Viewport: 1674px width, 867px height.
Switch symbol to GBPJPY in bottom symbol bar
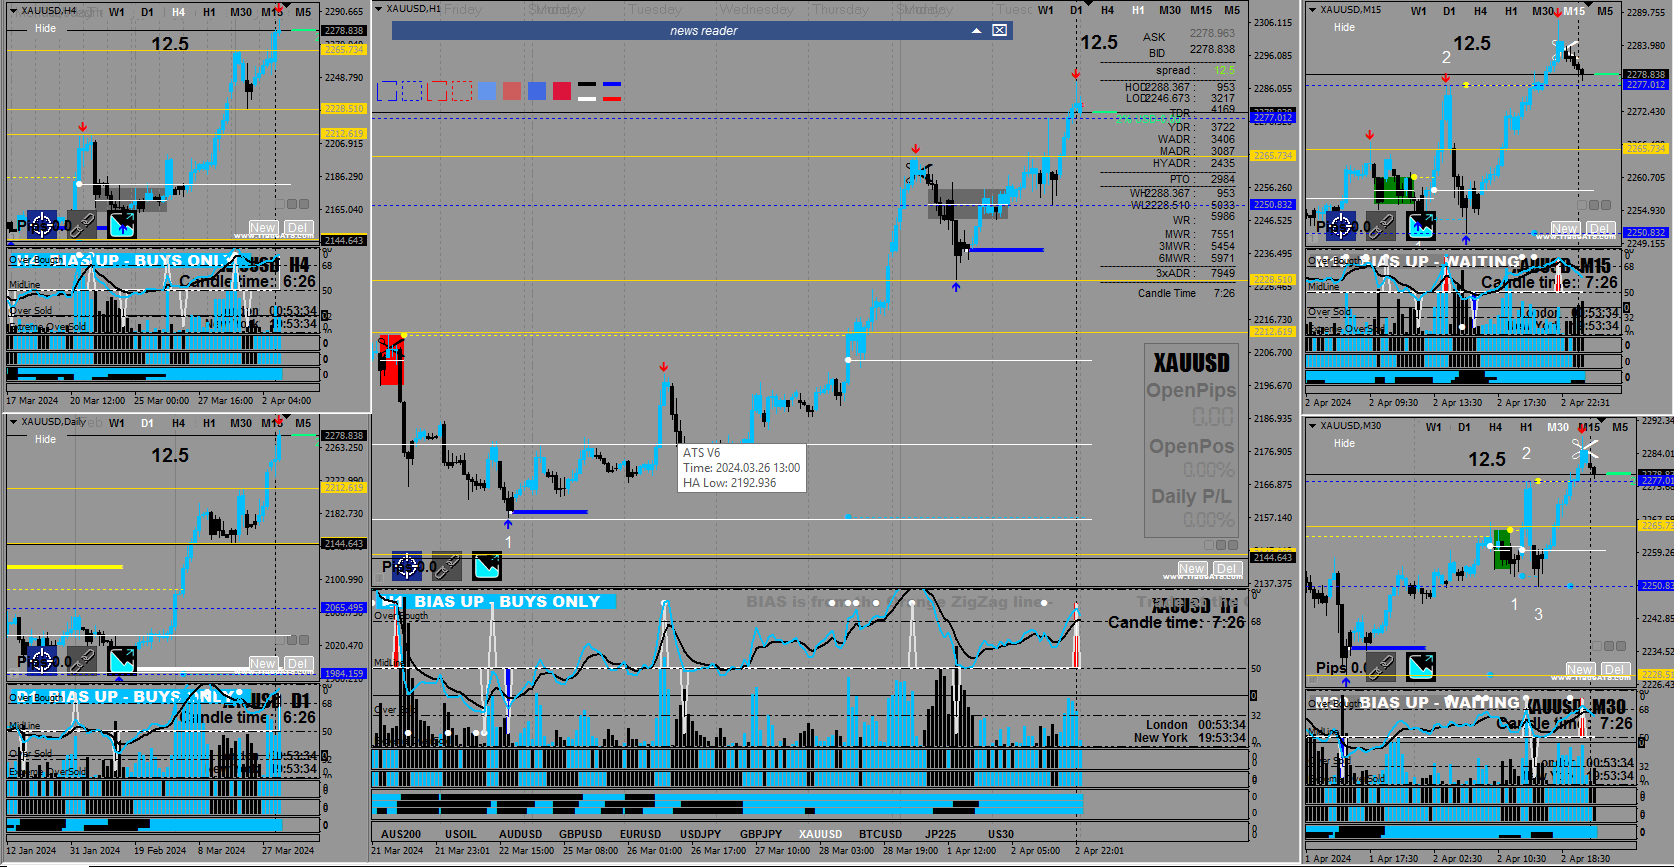(761, 834)
